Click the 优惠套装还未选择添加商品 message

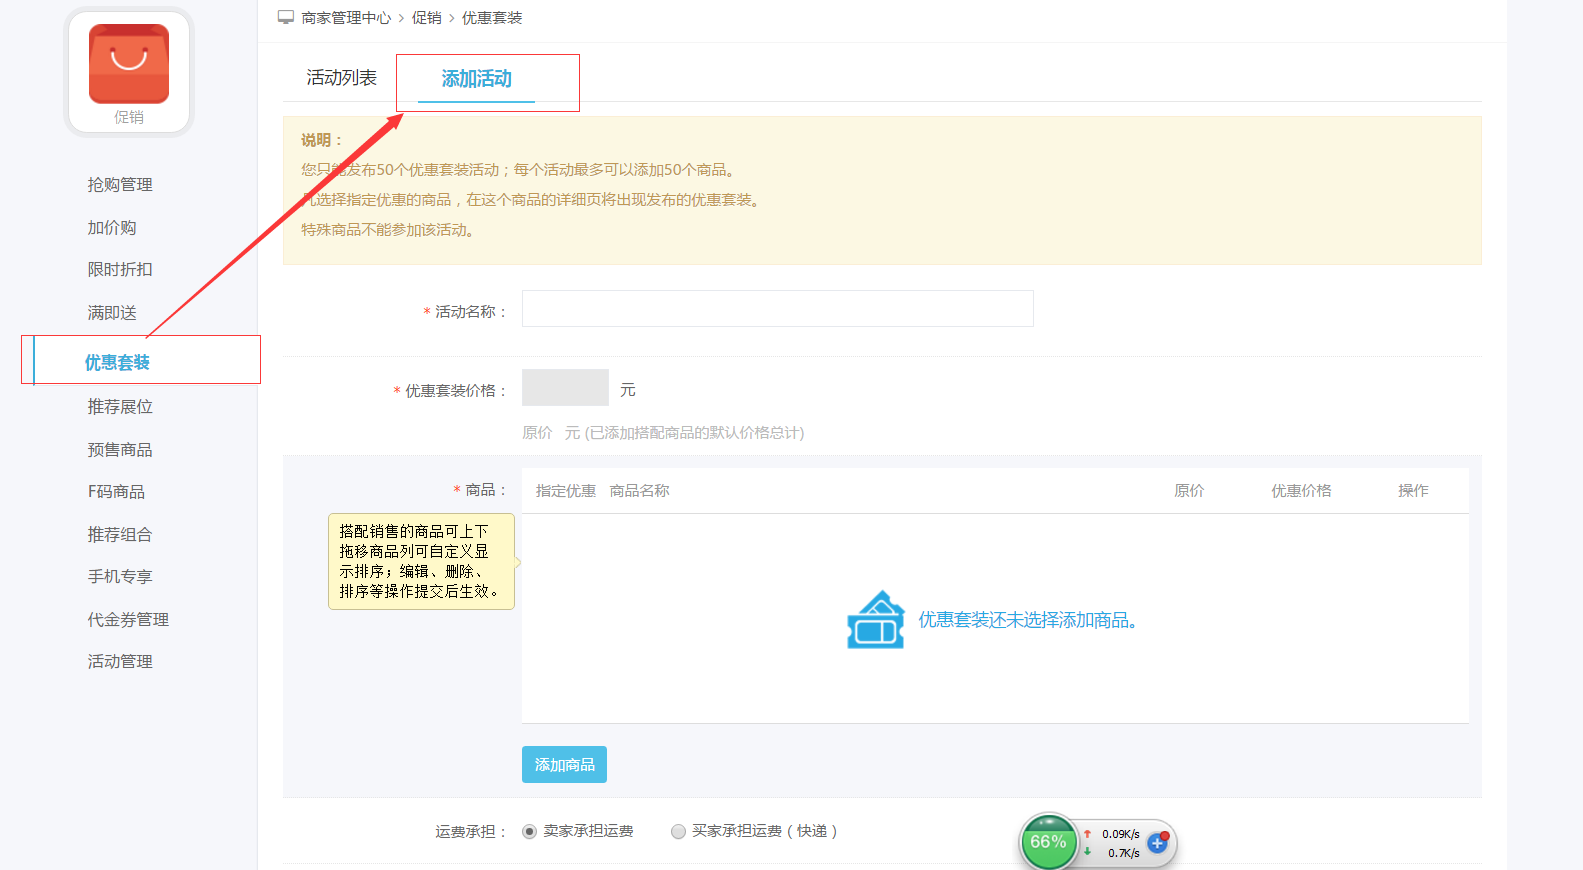coord(1028,620)
